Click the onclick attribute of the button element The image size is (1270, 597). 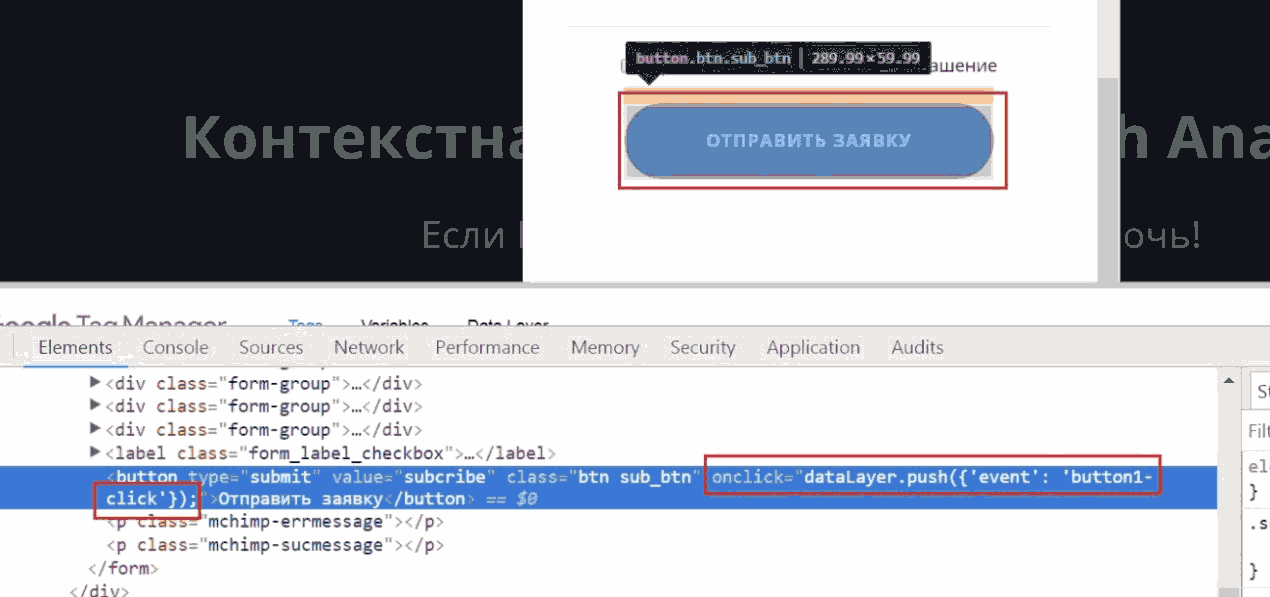pyautogui.click(x=750, y=477)
